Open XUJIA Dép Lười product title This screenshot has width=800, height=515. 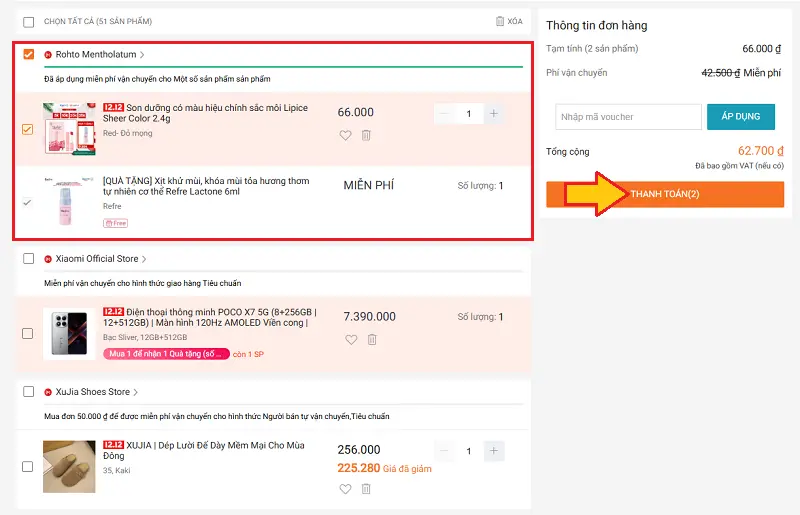(x=204, y=450)
